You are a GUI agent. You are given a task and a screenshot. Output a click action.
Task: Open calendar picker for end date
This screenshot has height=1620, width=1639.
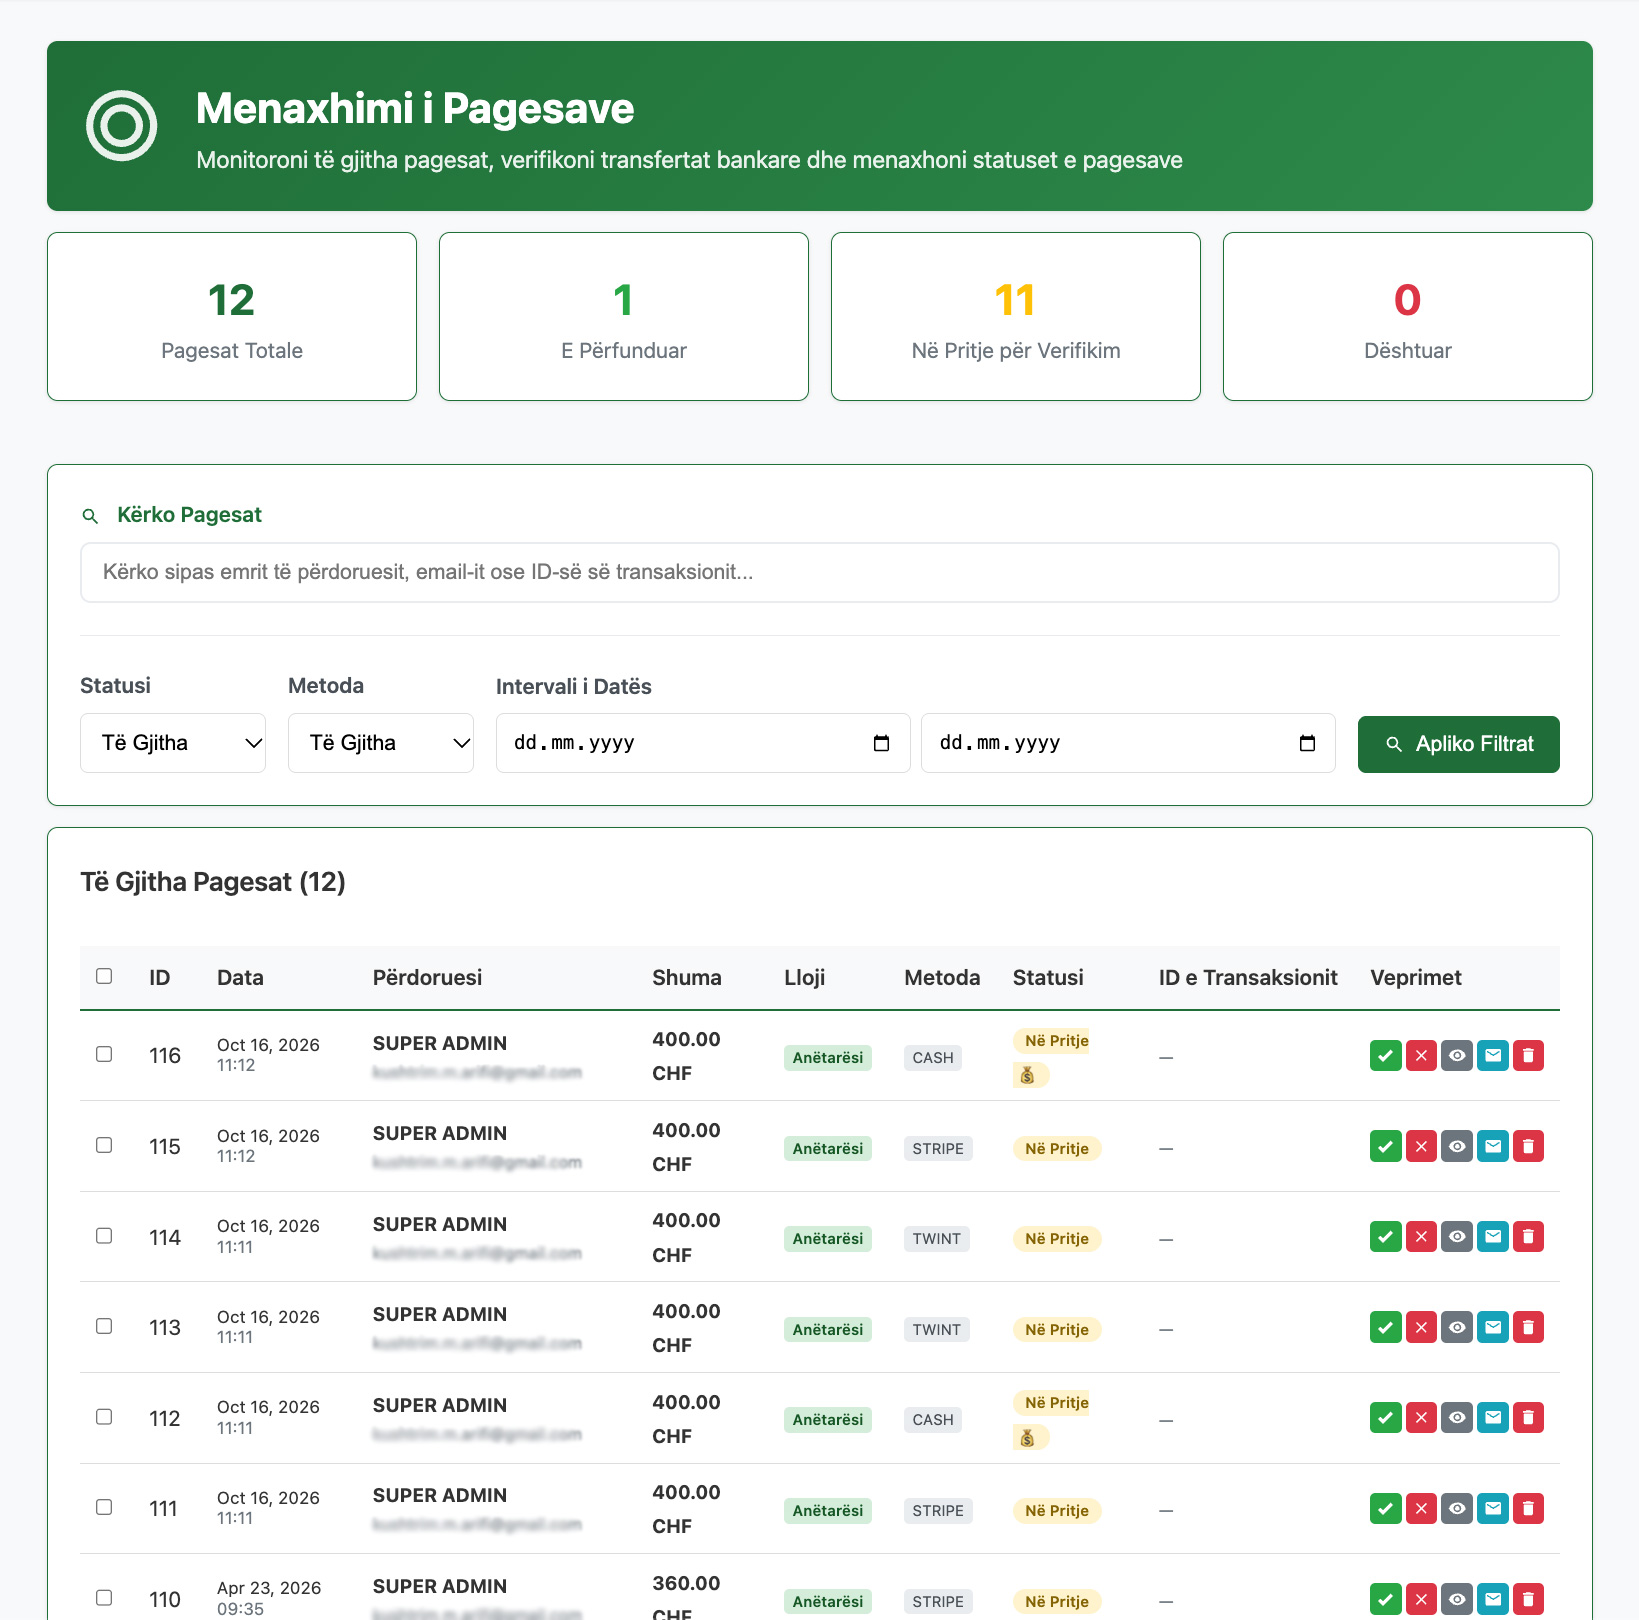pos(1307,743)
